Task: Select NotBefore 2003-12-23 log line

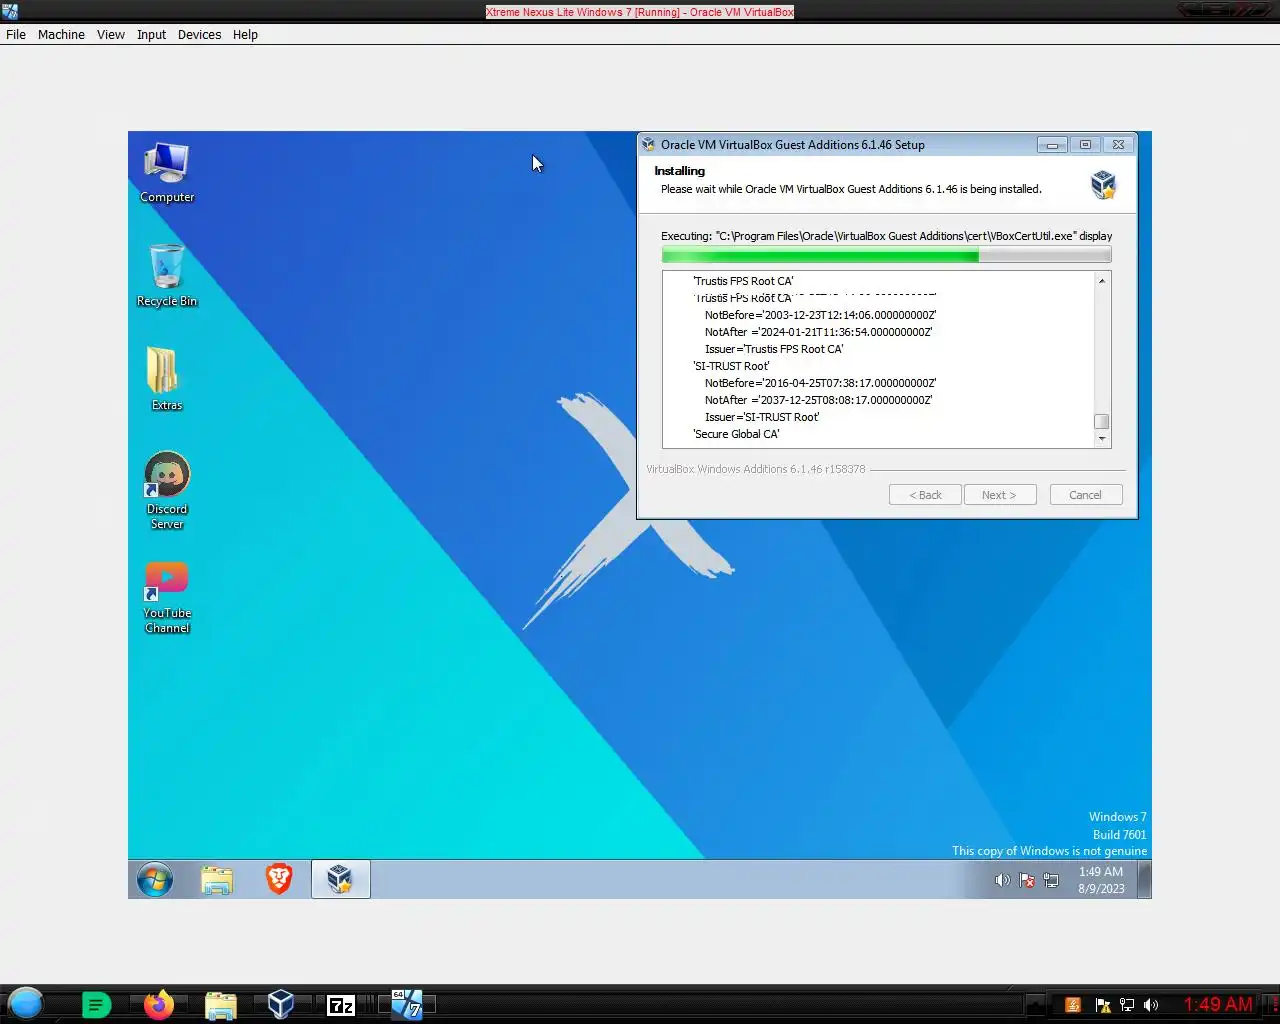Action: (820, 315)
